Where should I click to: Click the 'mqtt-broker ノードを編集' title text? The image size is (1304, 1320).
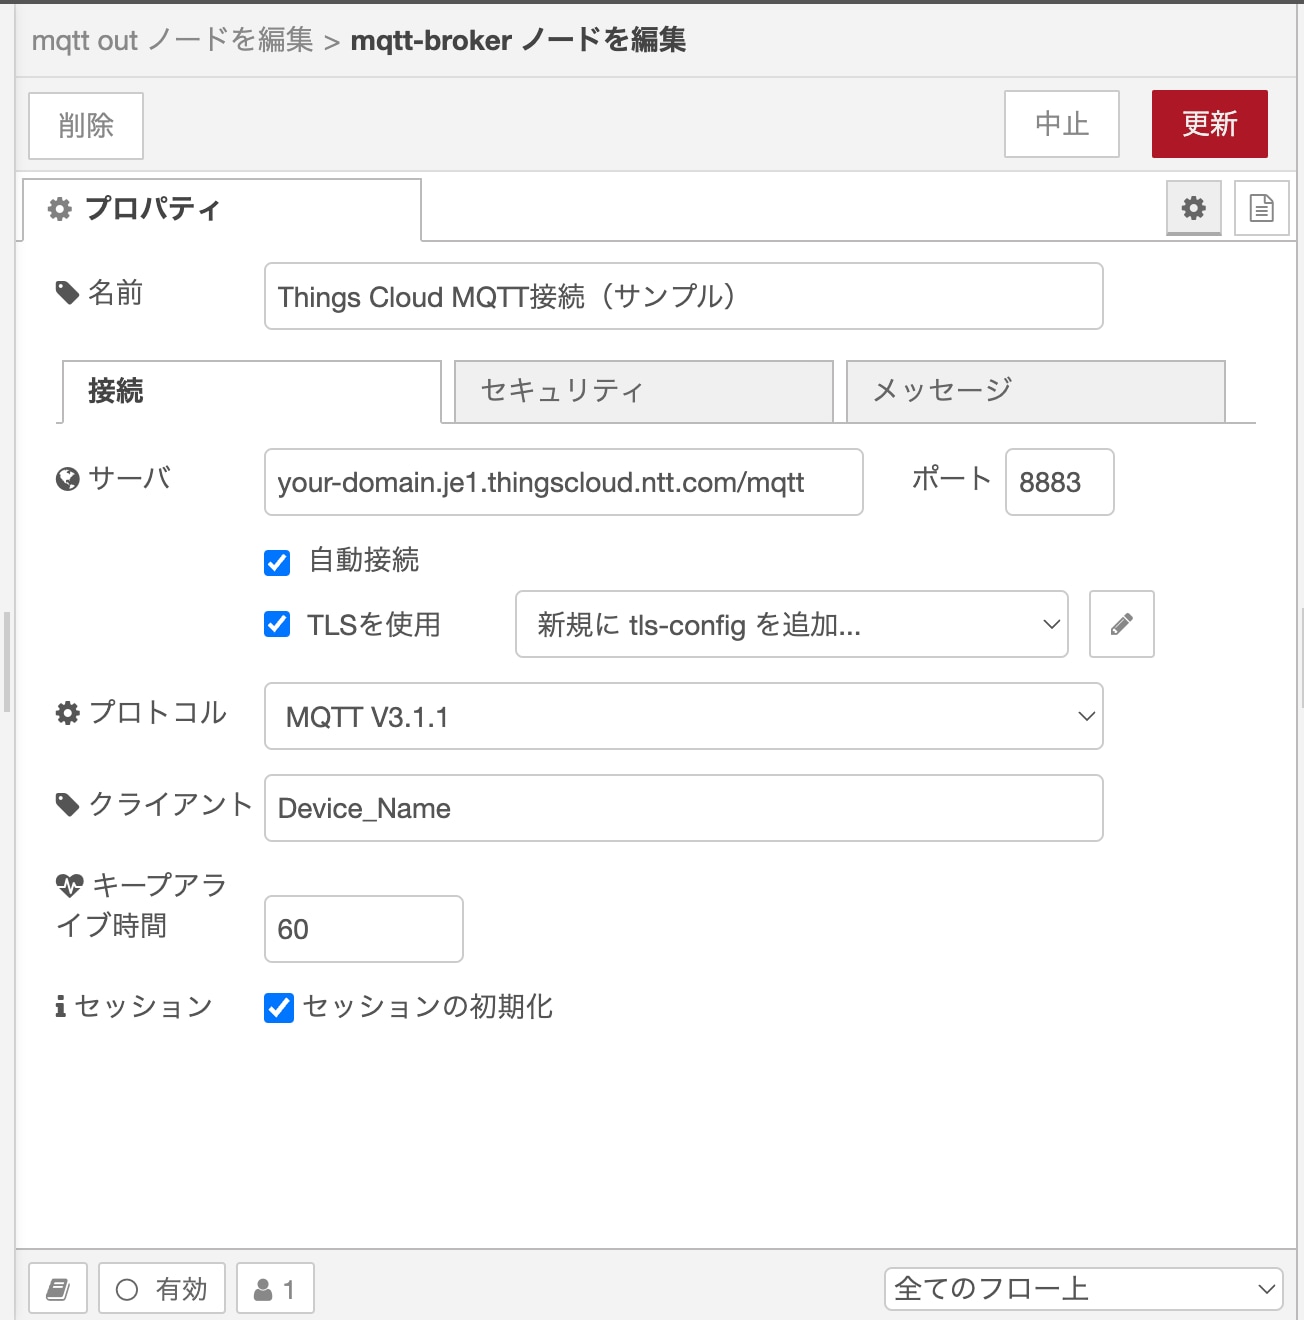click(x=518, y=40)
